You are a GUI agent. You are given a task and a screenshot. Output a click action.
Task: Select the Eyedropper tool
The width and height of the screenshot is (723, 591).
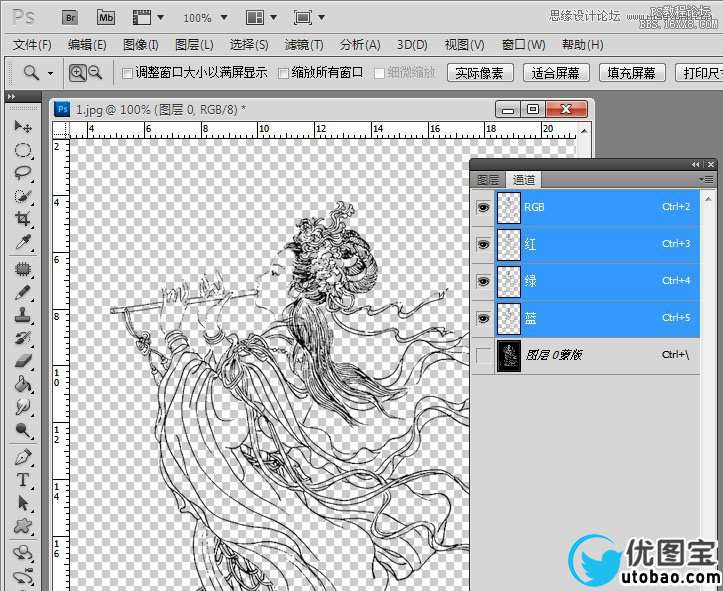tap(23, 243)
